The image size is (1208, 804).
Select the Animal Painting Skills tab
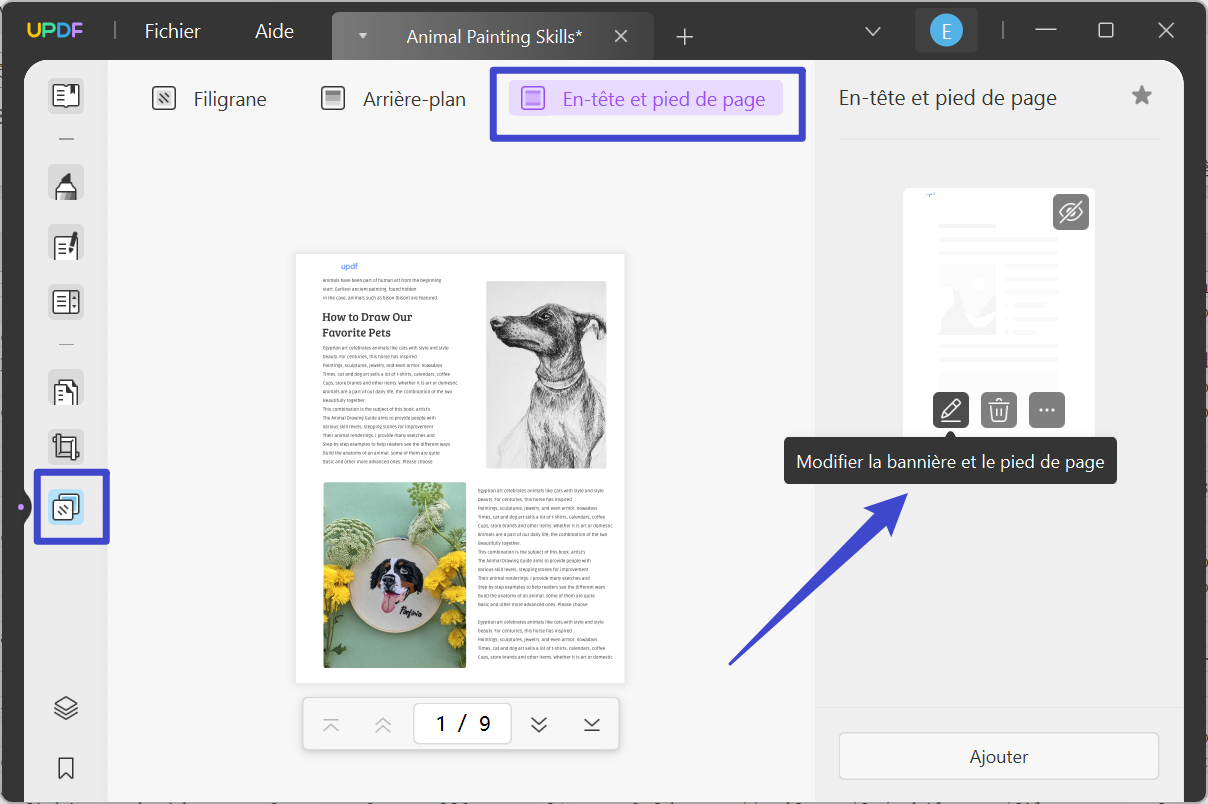point(493,36)
